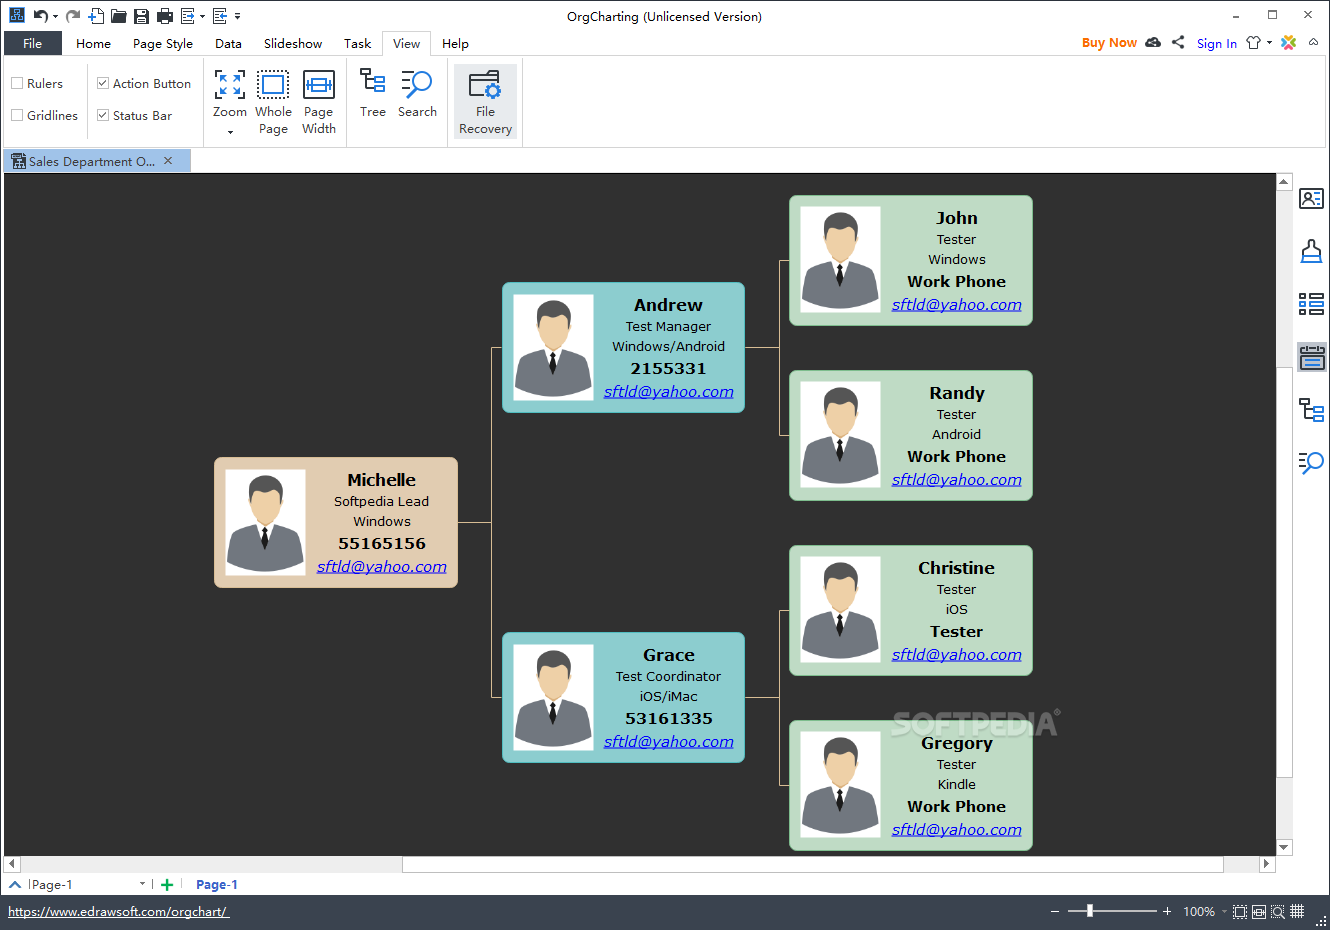Print using the printer icon
The height and width of the screenshot is (930, 1330).
(x=165, y=16)
